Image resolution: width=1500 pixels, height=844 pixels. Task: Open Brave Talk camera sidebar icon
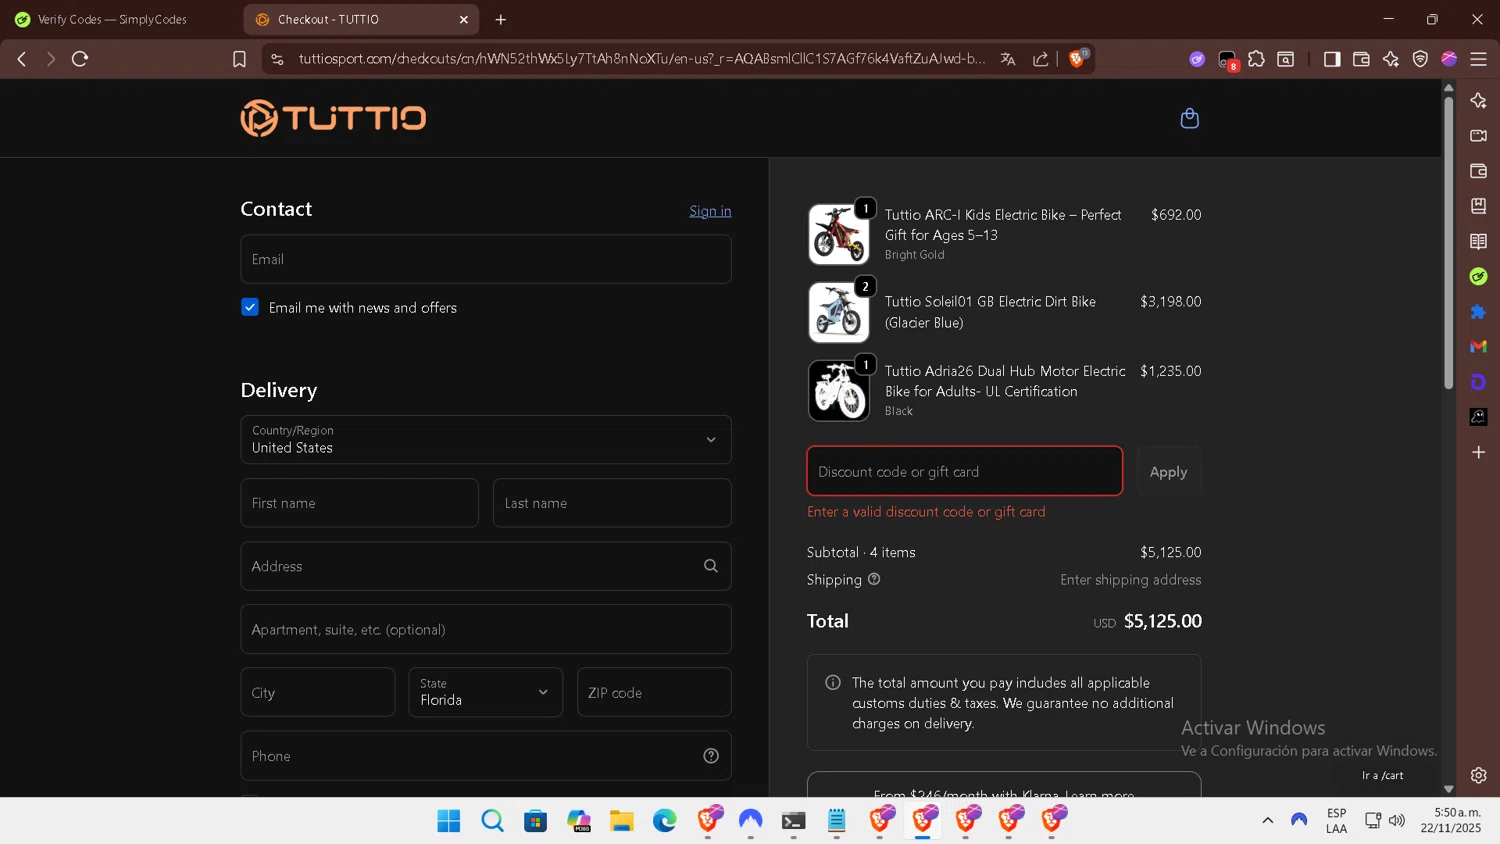(x=1478, y=135)
